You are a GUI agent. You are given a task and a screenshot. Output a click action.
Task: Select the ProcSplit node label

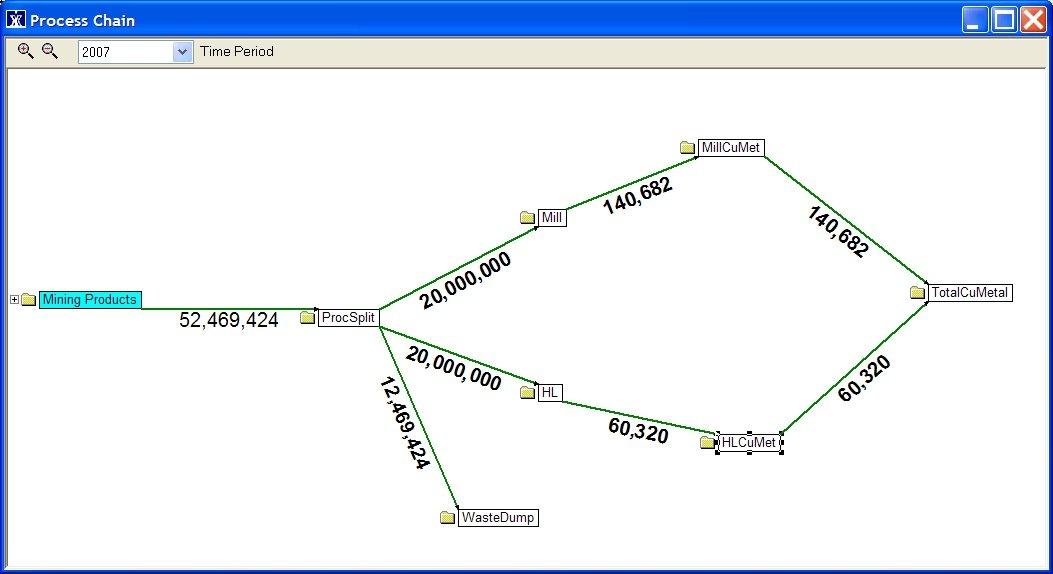(348, 318)
